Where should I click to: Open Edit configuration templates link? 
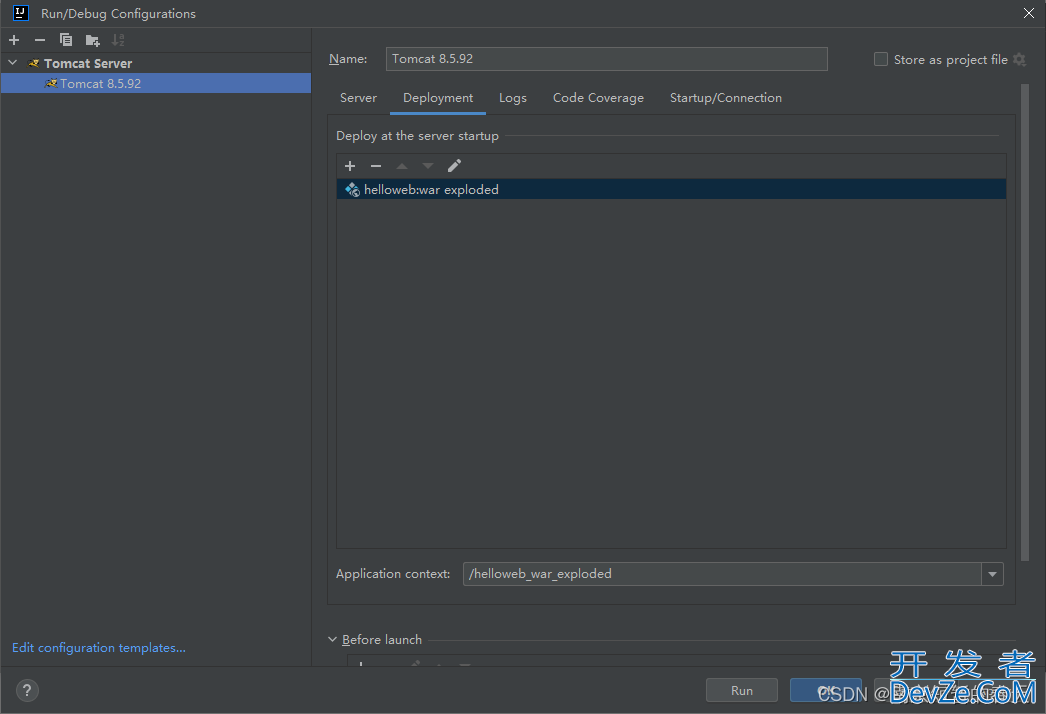point(99,648)
